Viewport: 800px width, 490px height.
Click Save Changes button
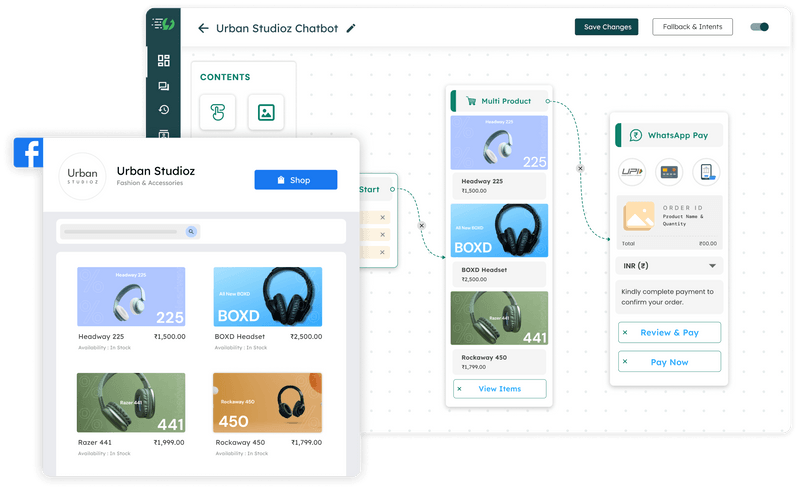(x=606, y=27)
